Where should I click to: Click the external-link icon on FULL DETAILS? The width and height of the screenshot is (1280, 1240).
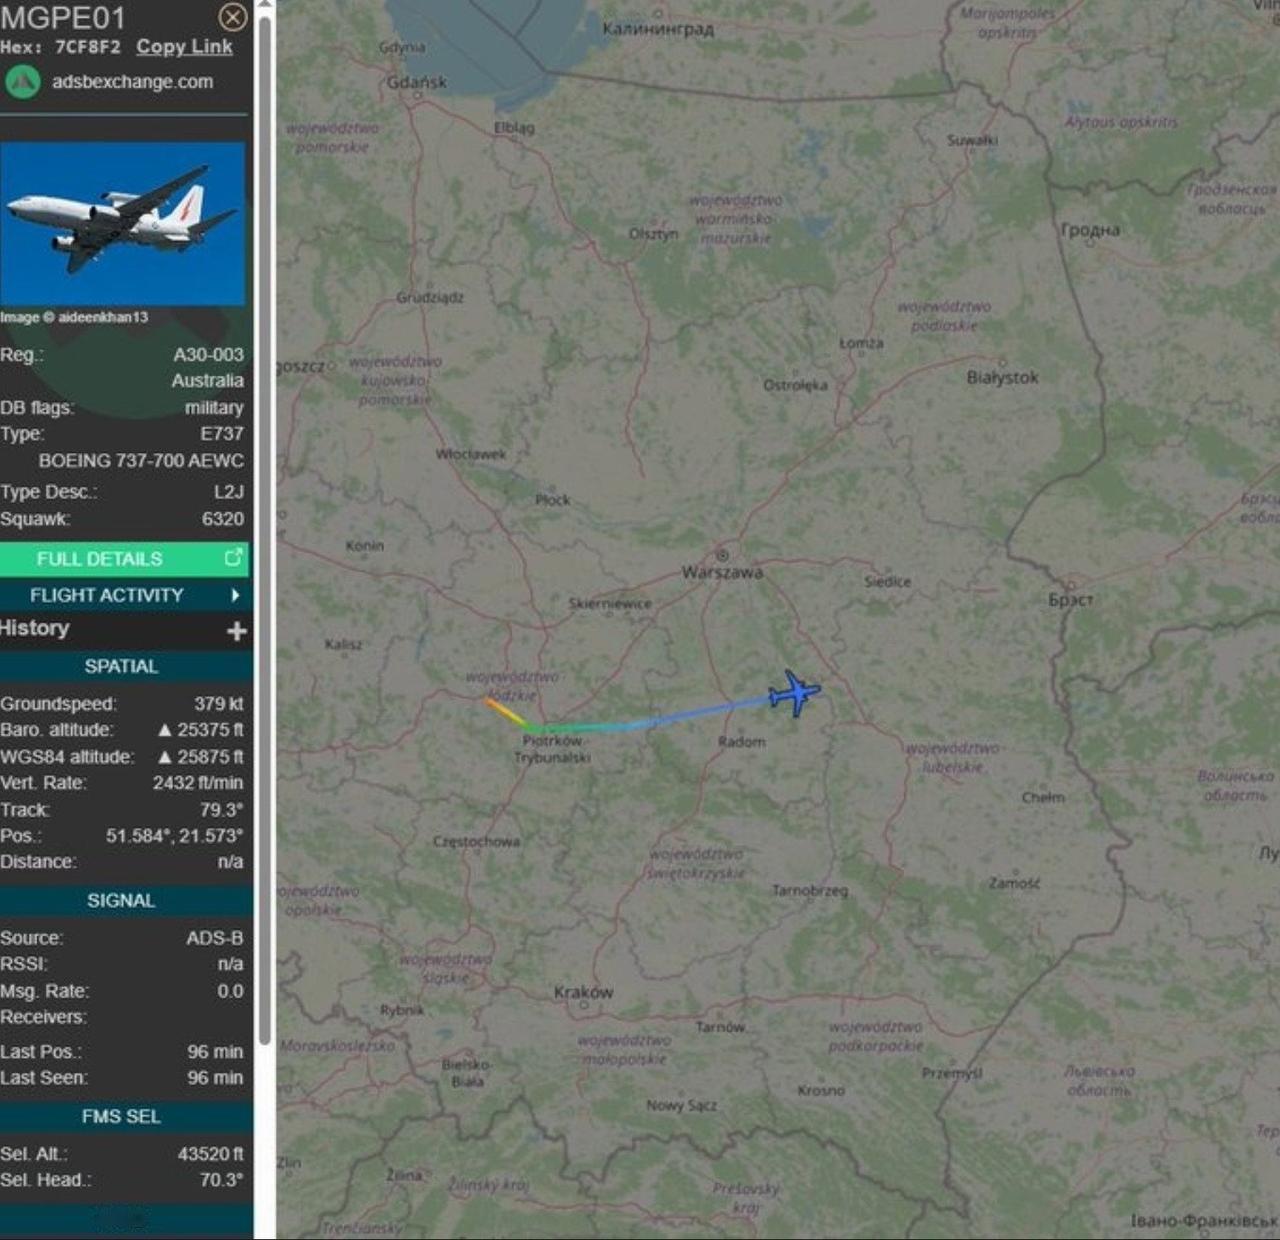click(x=233, y=558)
